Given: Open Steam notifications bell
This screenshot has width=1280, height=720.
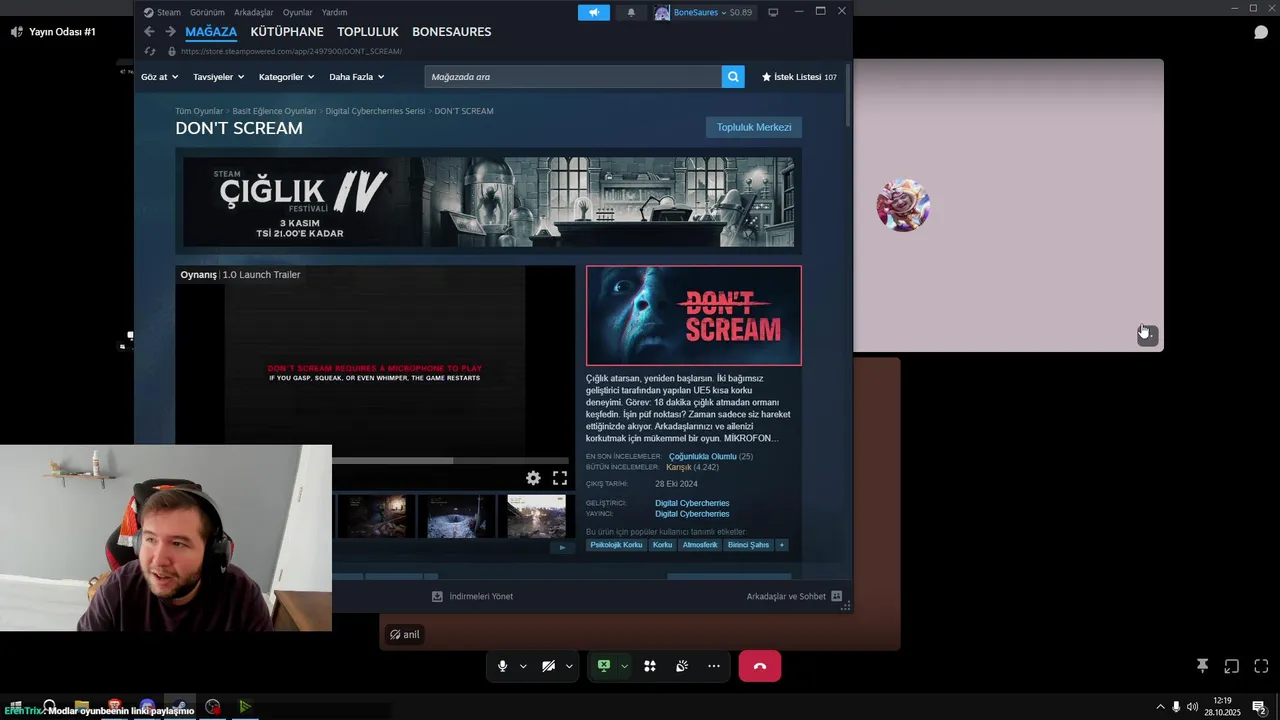Looking at the screenshot, I should click(x=631, y=12).
